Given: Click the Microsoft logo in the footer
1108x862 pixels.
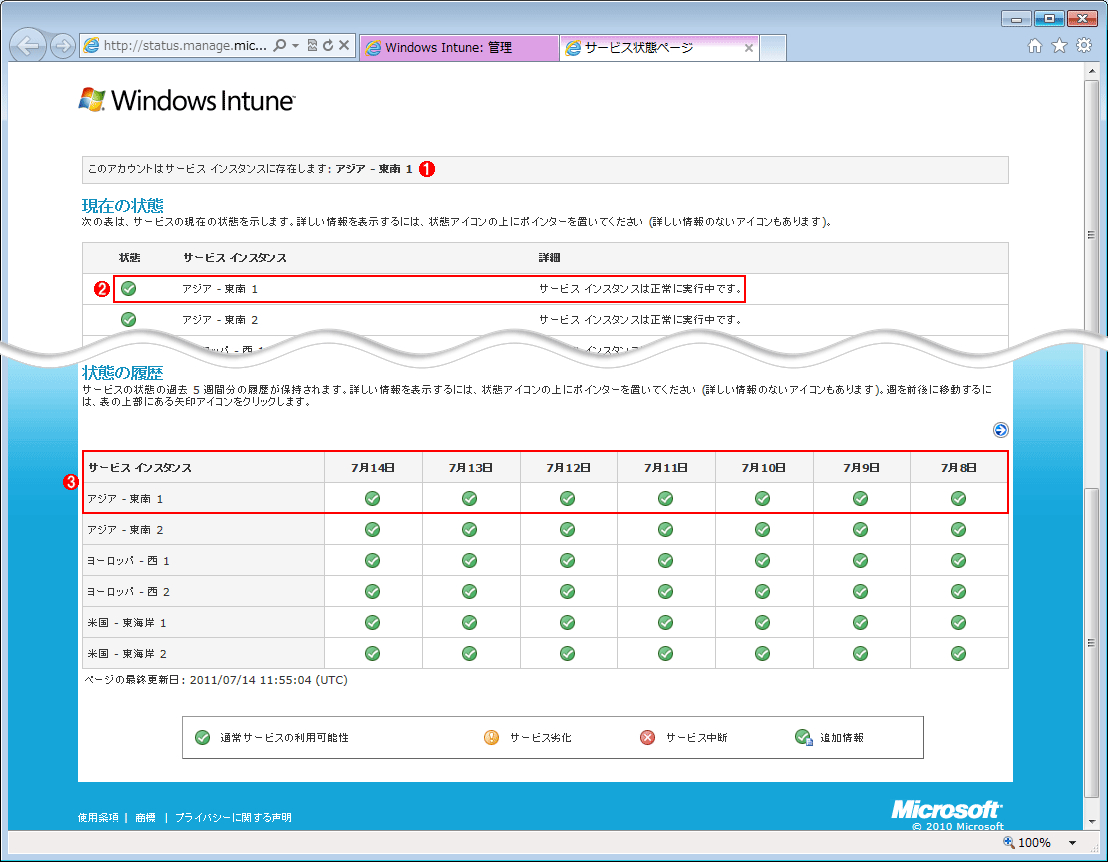Looking at the screenshot, I should [946, 810].
